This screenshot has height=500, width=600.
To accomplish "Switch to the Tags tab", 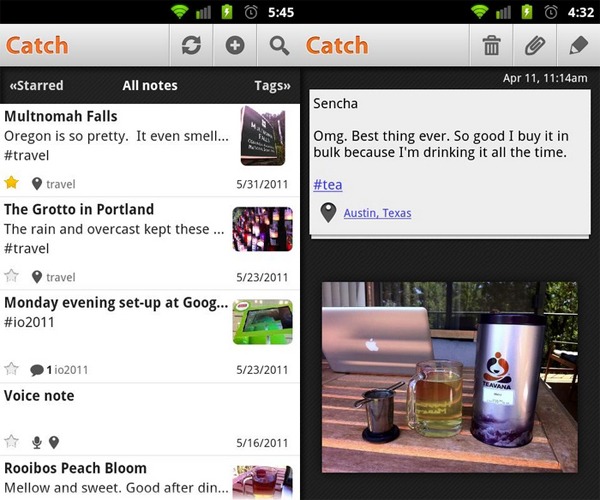I will pos(272,86).
